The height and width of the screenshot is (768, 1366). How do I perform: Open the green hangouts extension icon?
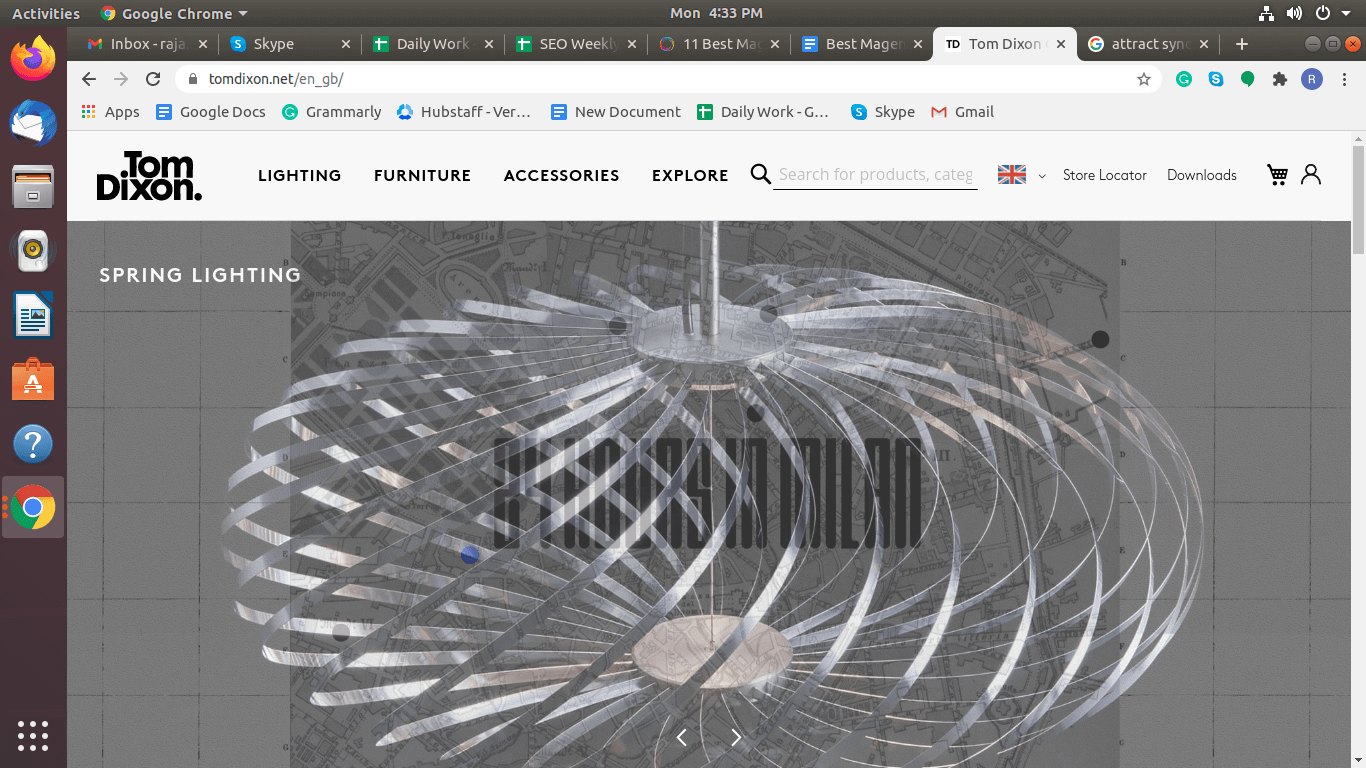point(1248,79)
